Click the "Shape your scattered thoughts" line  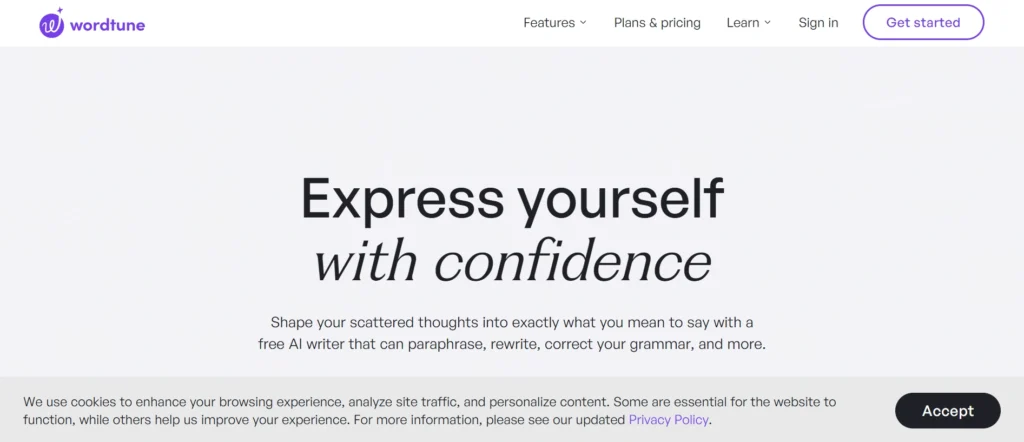(x=511, y=322)
